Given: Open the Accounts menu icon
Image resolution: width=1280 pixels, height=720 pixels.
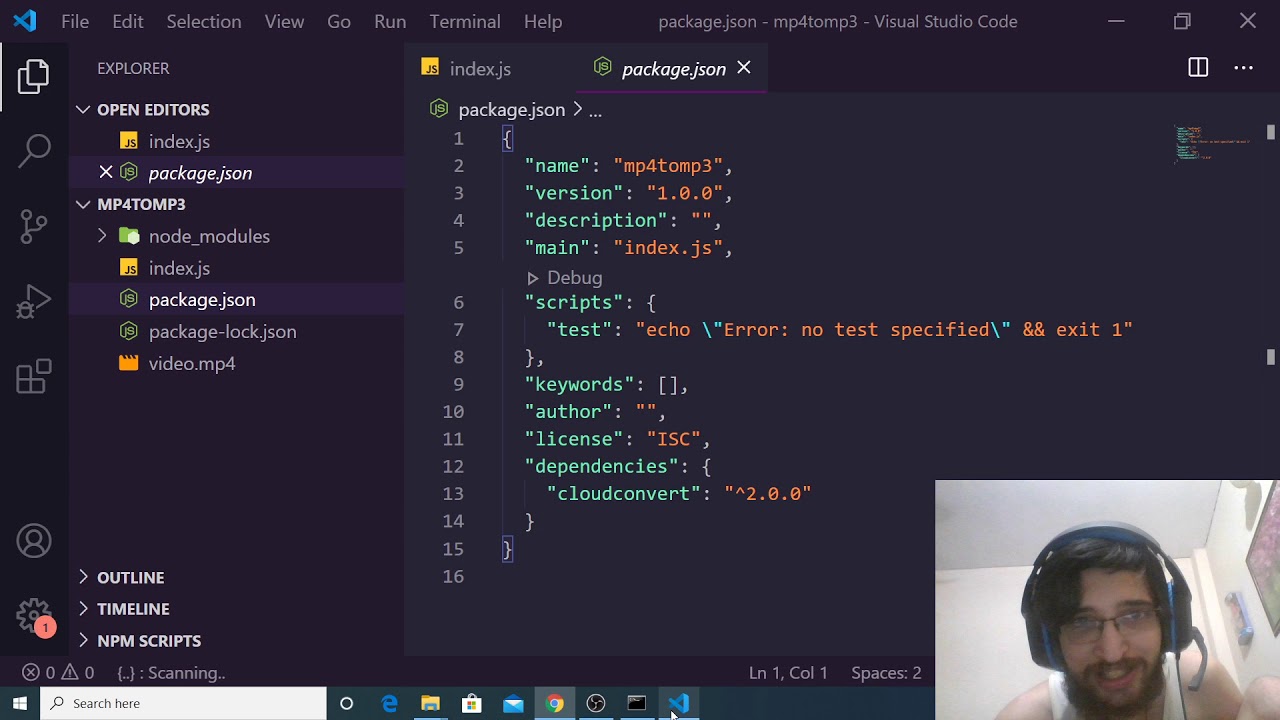Looking at the screenshot, I should (x=34, y=541).
